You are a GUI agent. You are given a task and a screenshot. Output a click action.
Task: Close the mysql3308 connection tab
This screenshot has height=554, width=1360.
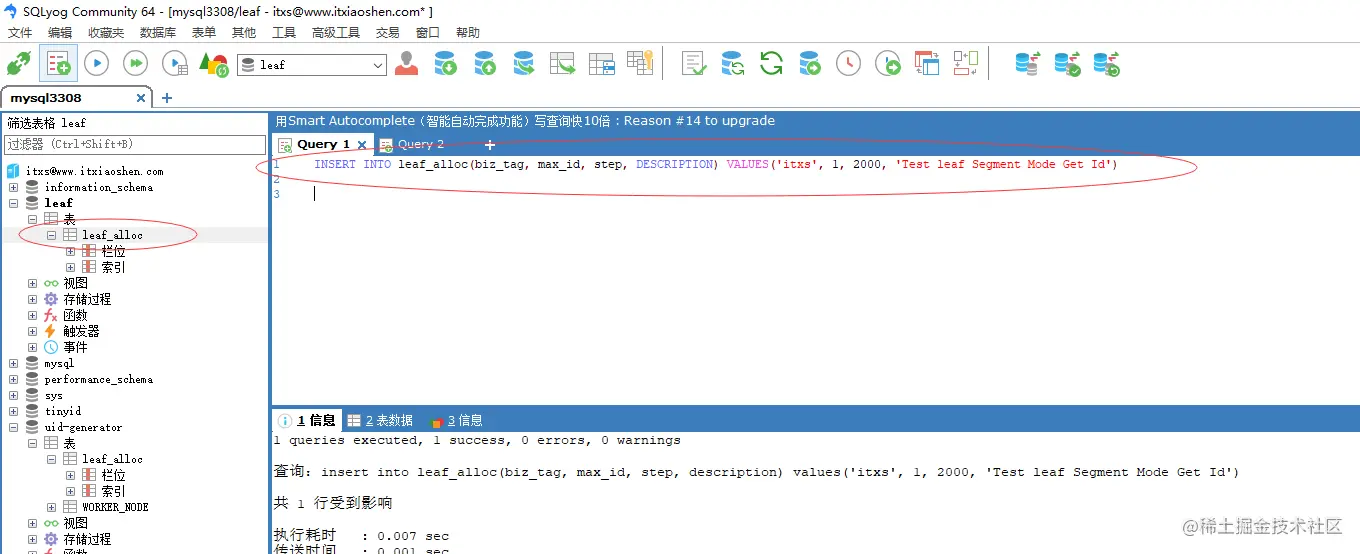(141, 98)
